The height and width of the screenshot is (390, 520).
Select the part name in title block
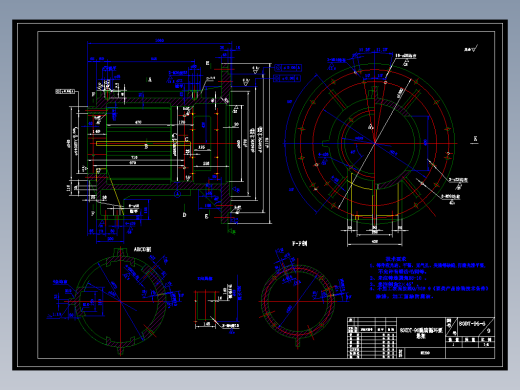(421, 333)
